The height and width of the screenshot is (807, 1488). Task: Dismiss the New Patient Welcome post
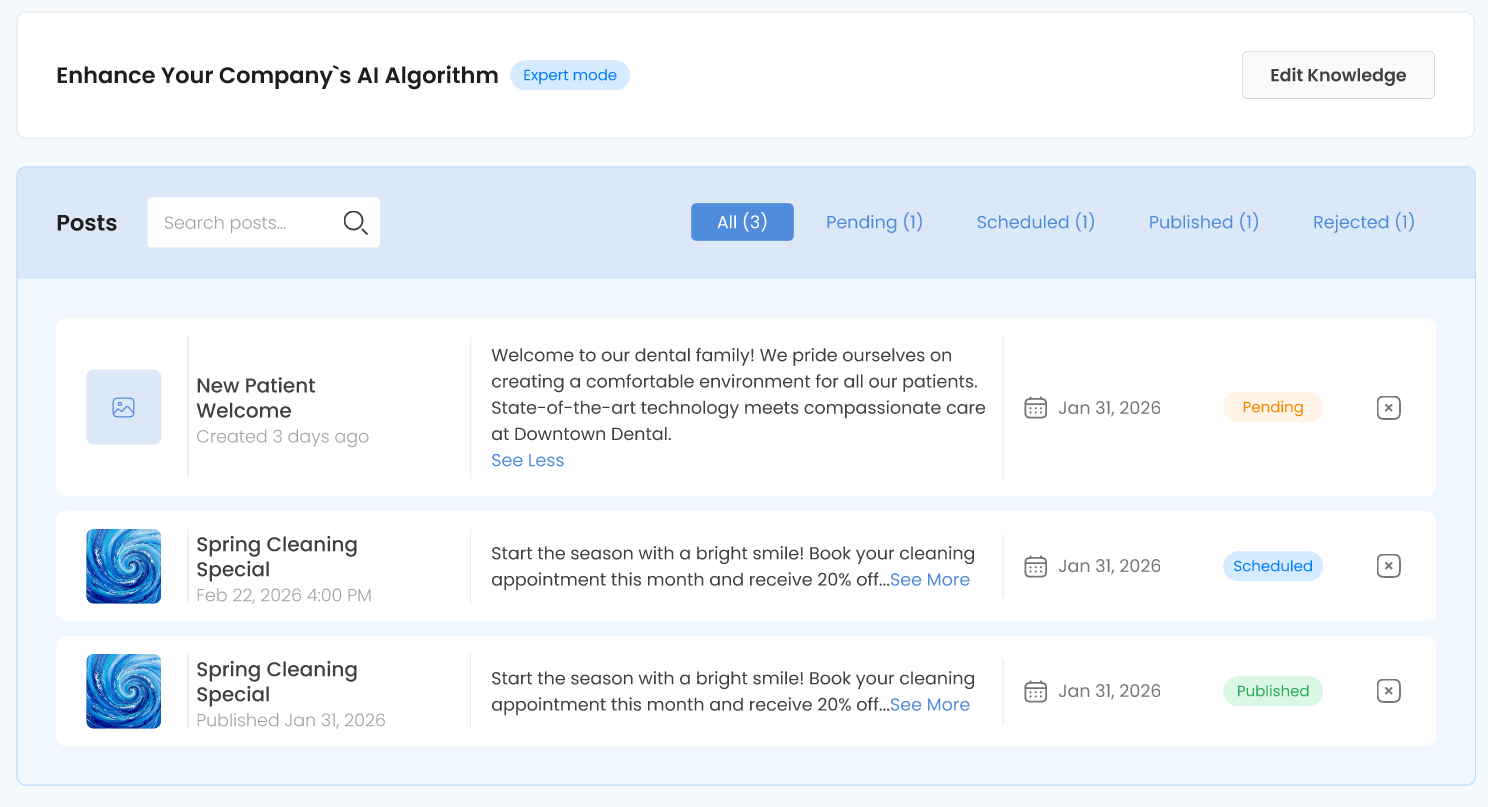1388,407
